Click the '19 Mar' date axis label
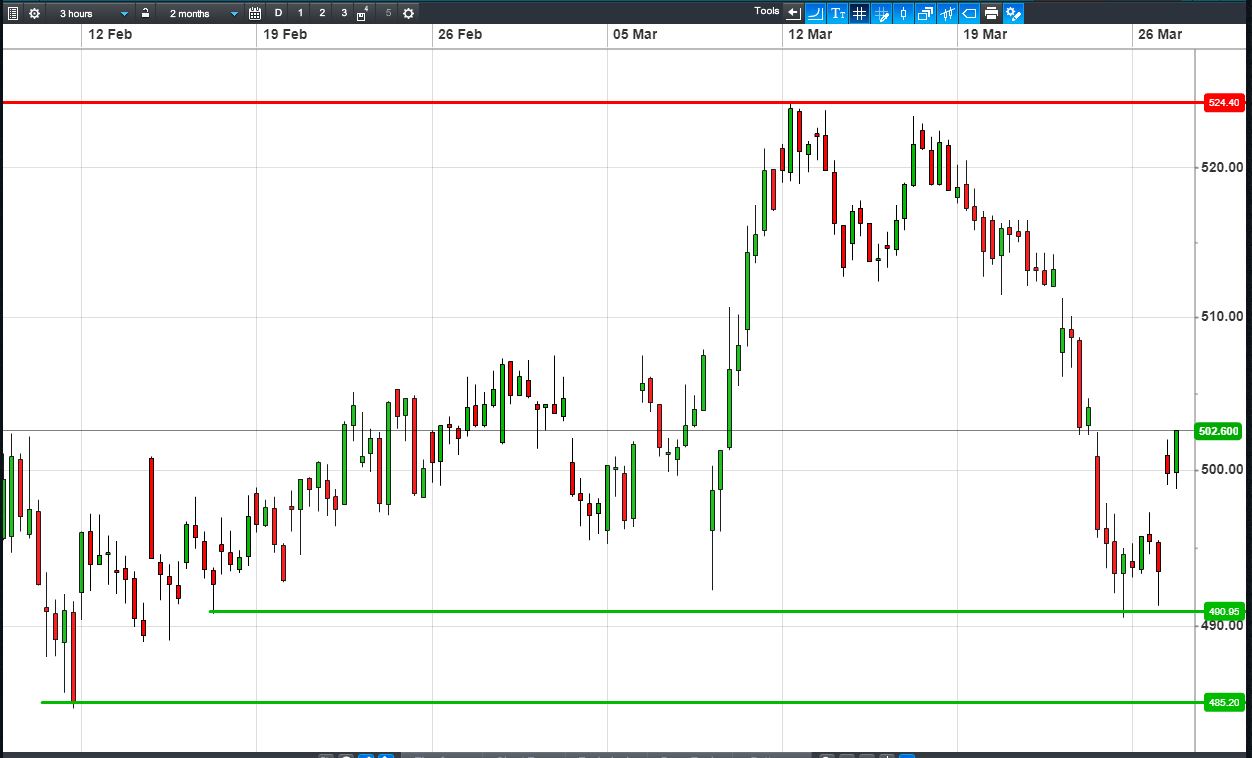 pyautogui.click(x=985, y=34)
